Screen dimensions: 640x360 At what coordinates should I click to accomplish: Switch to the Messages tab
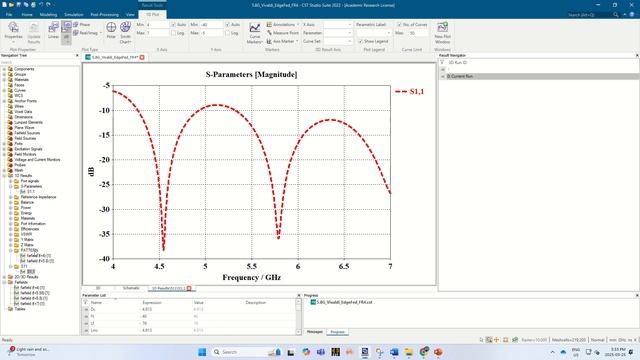point(315,332)
